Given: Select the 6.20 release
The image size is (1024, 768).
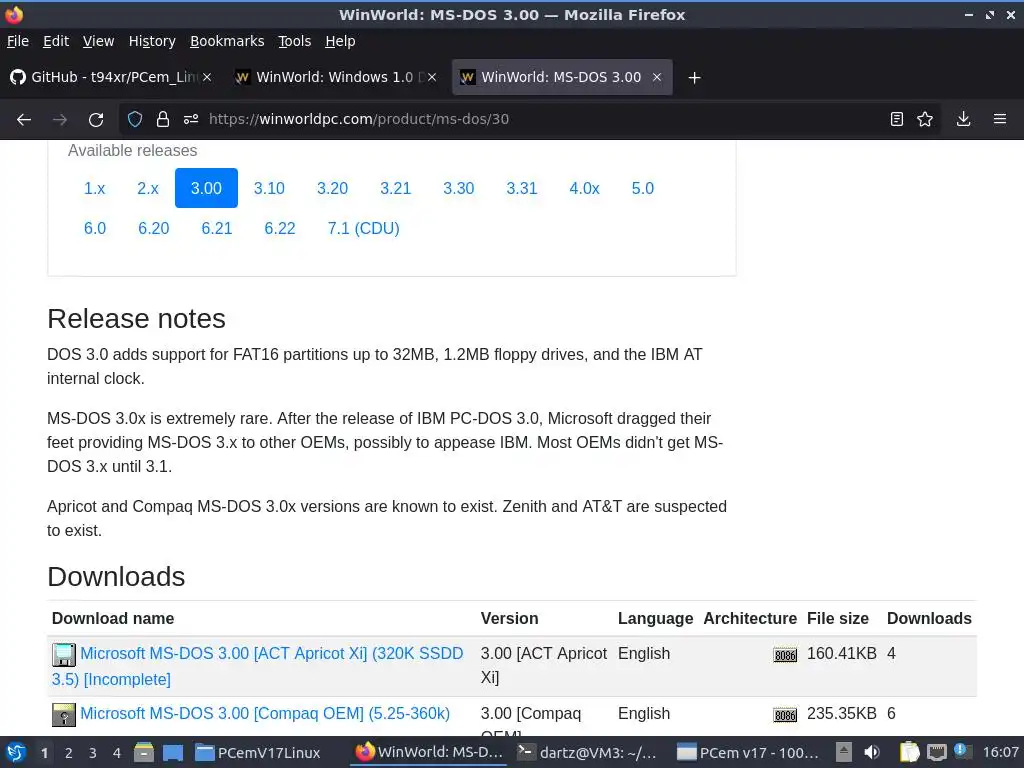Looking at the screenshot, I should [153, 228].
